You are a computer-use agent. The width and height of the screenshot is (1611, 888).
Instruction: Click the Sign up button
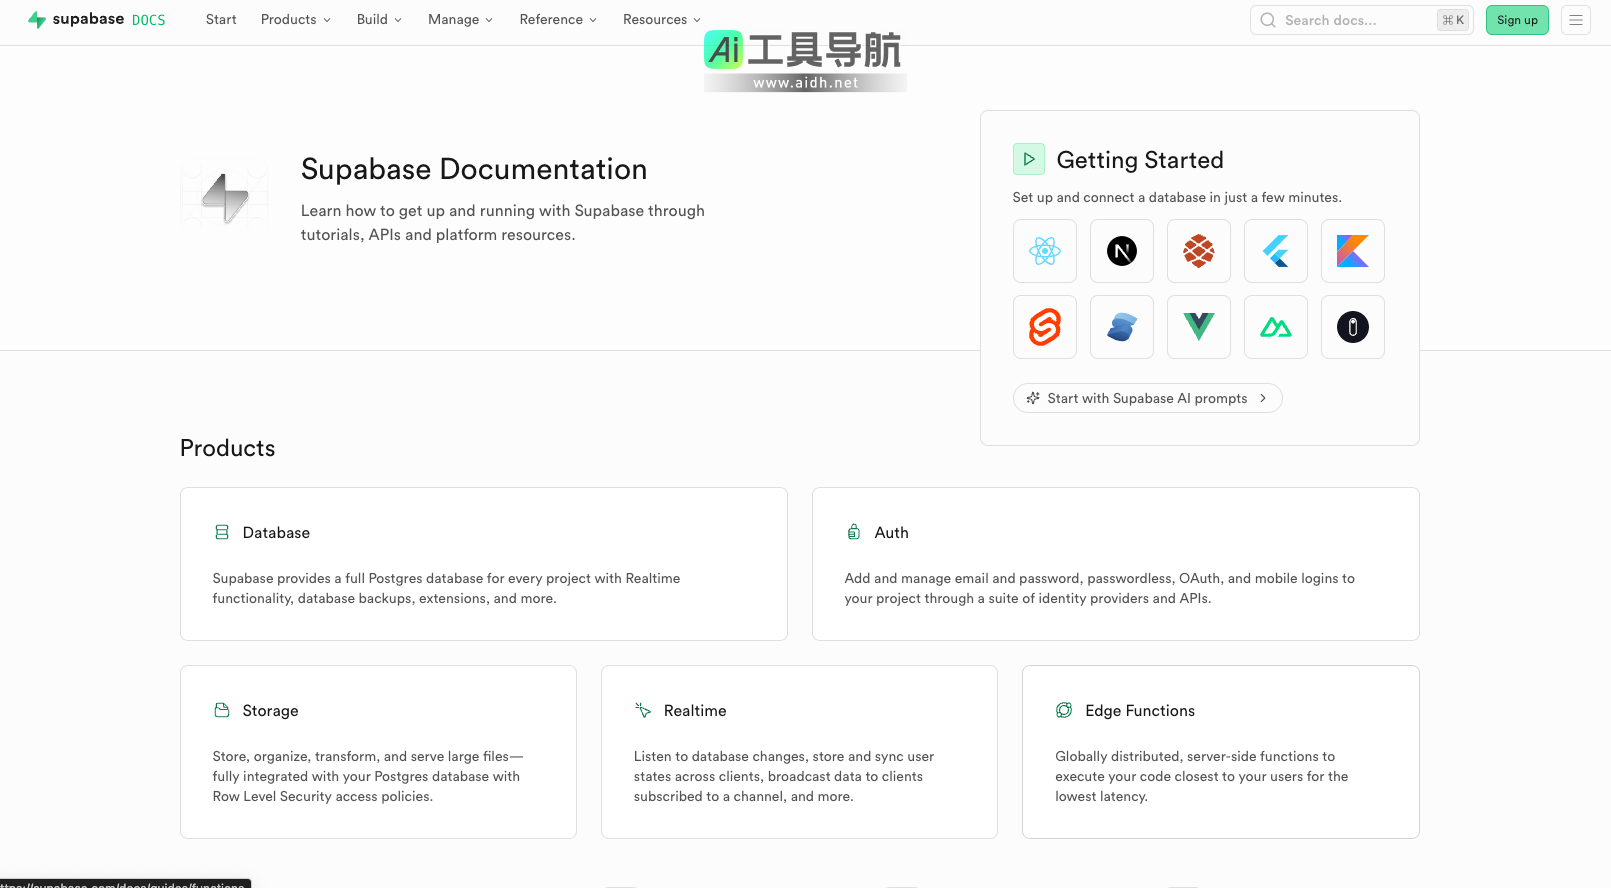pyautogui.click(x=1516, y=20)
